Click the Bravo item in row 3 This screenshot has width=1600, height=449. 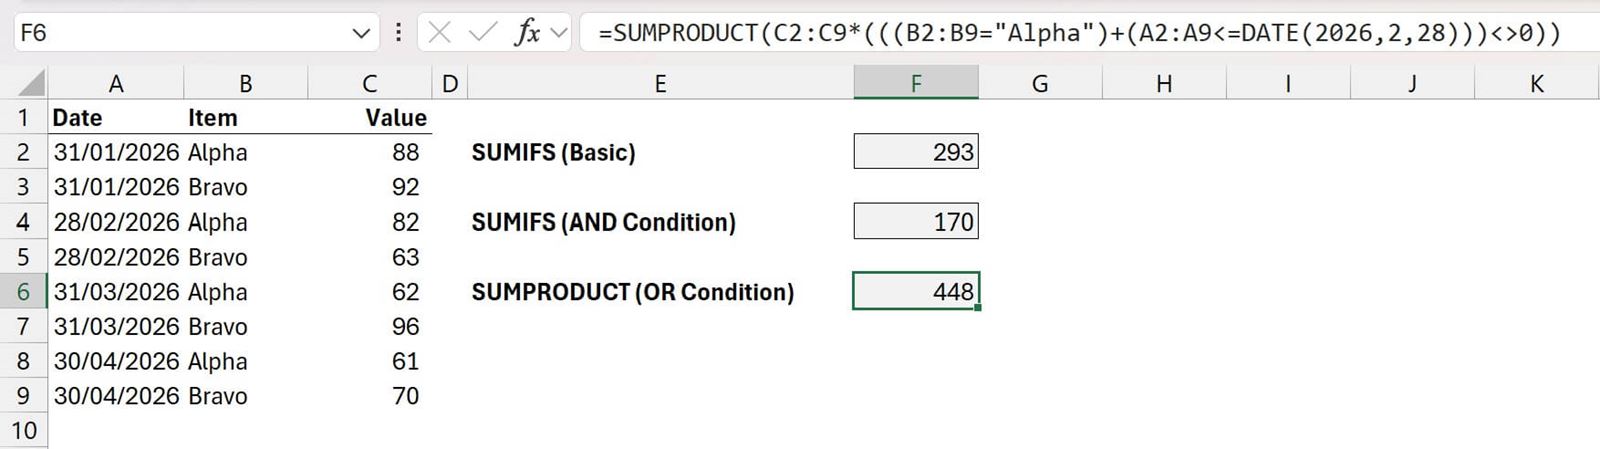click(246, 187)
